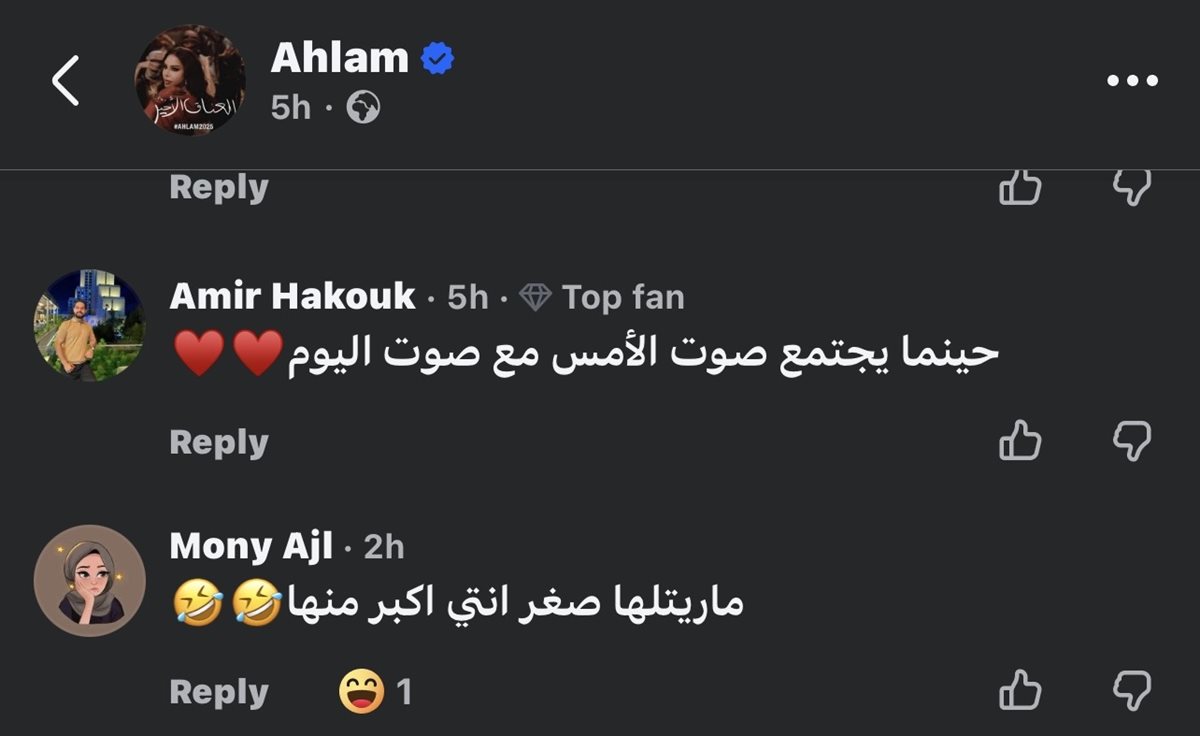1200x736 pixels.
Task: Open the Ahlam page name link
Action: pos(340,59)
